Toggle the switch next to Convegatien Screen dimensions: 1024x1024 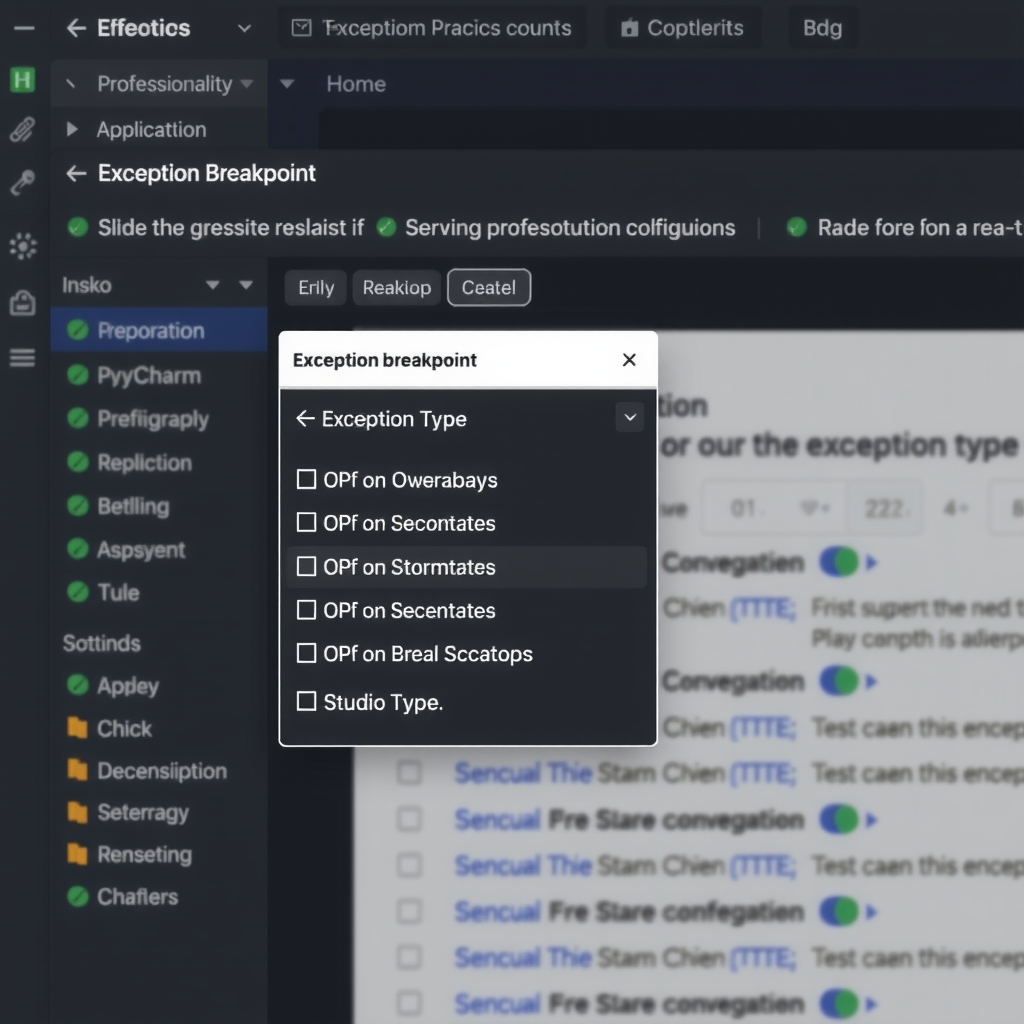(x=840, y=562)
